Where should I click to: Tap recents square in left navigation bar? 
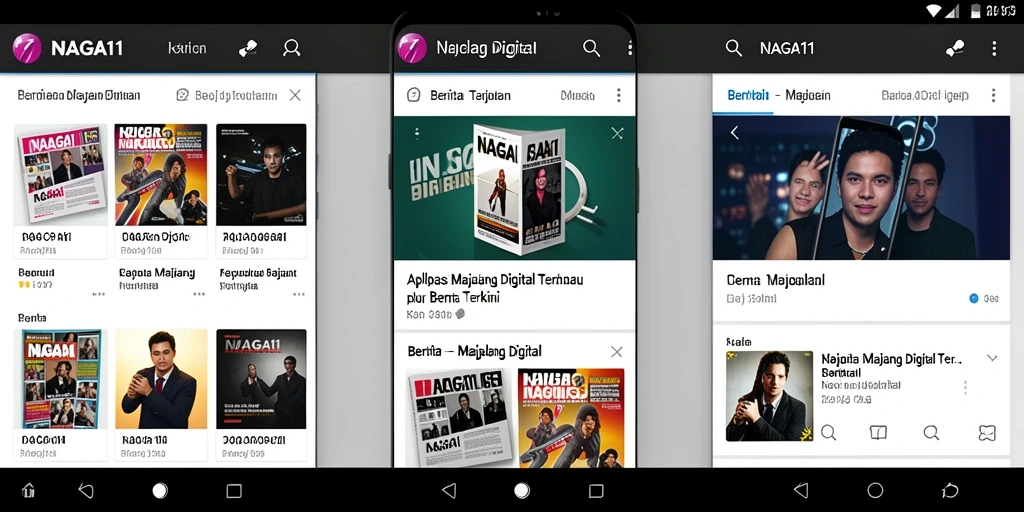pyautogui.click(x=234, y=491)
